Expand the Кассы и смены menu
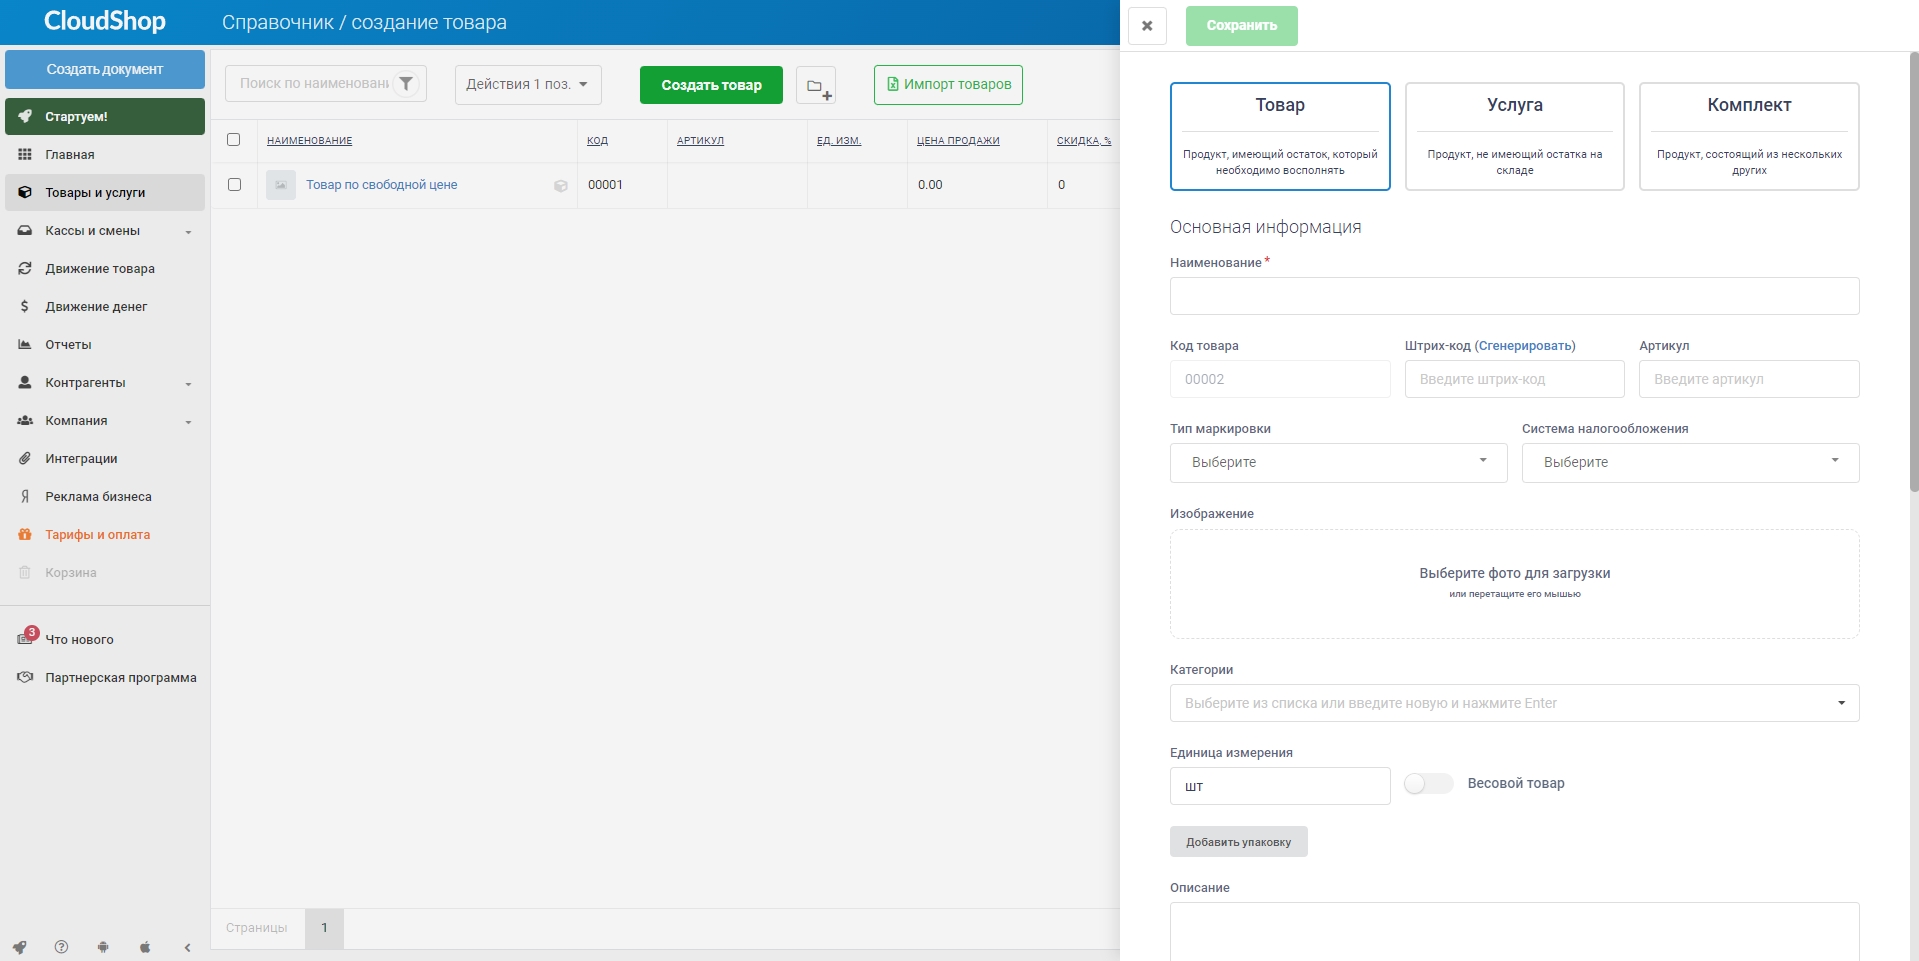The height and width of the screenshot is (961, 1919). pyautogui.click(x=105, y=231)
